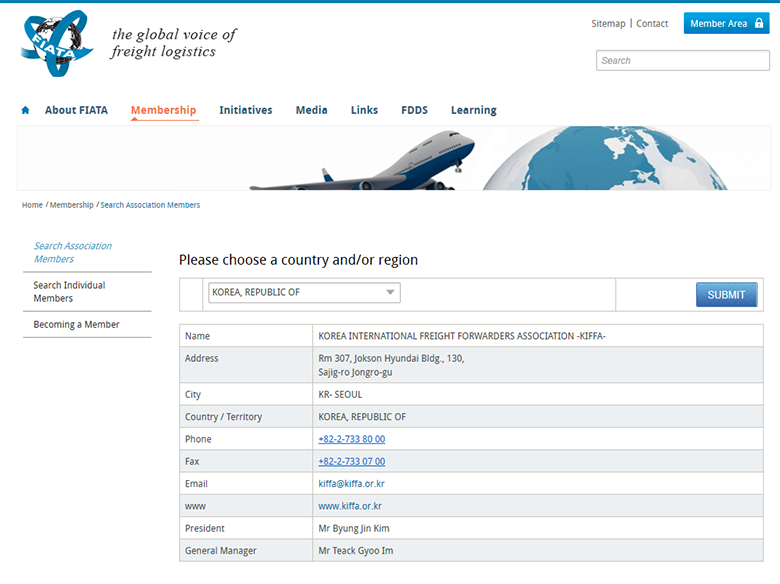
Task: Open the Media menu
Action: pyautogui.click(x=311, y=110)
